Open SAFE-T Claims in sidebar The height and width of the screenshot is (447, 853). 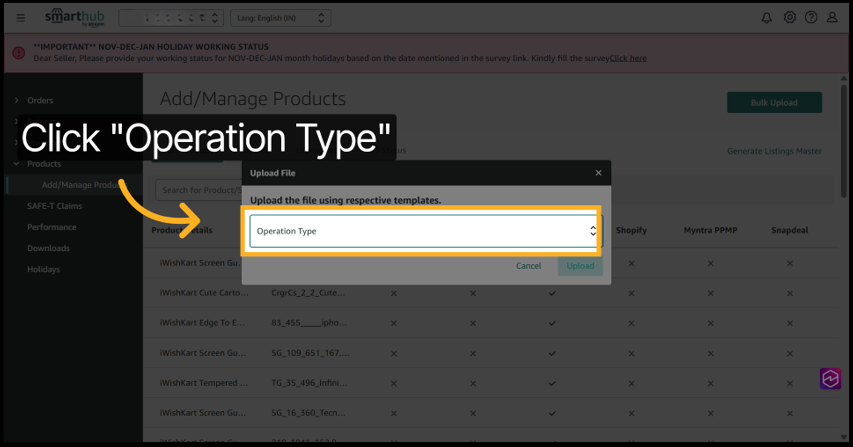pos(54,206)
